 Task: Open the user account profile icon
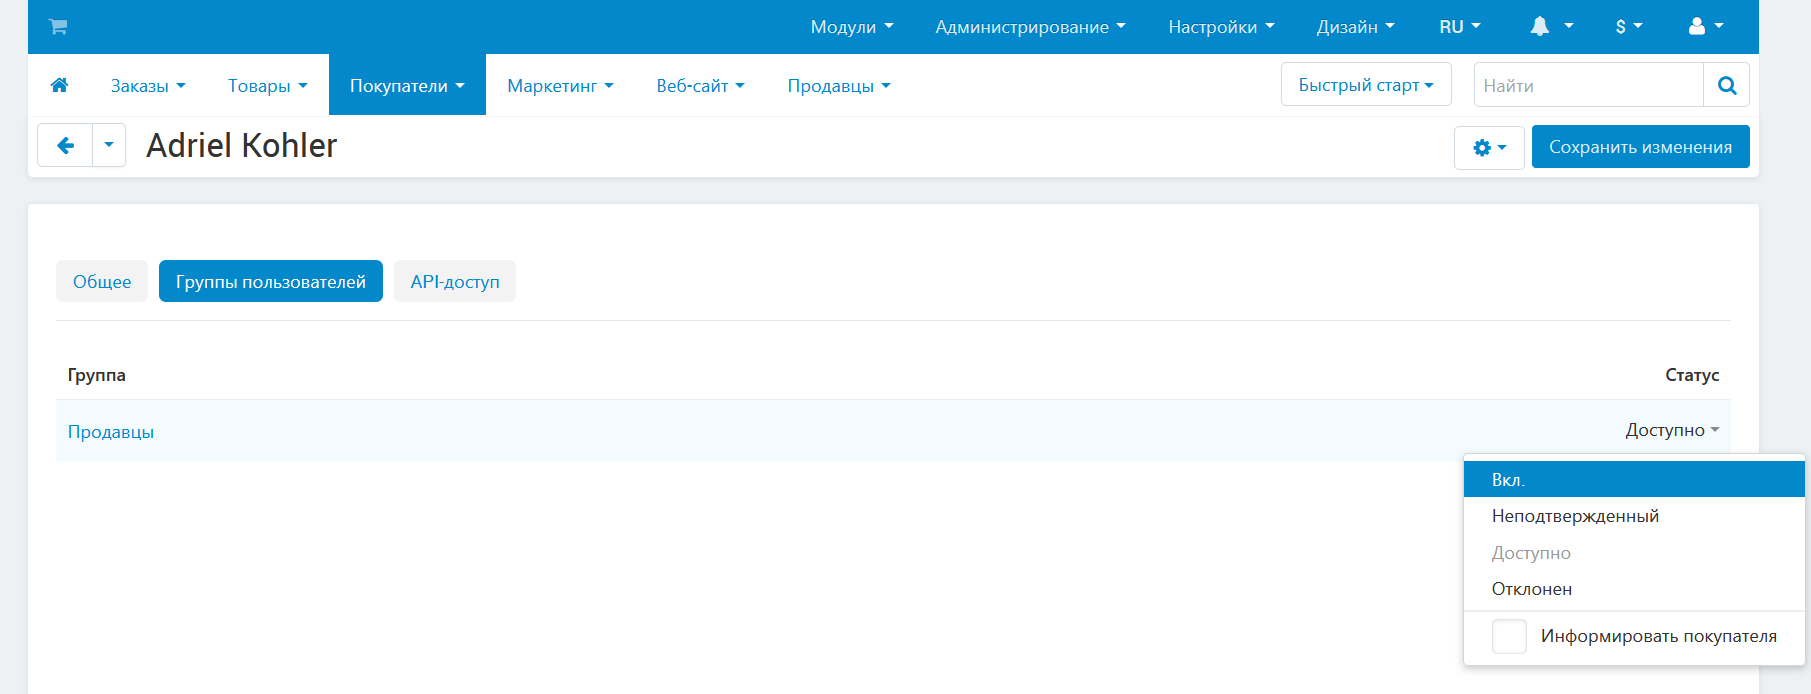point(1705,27)
